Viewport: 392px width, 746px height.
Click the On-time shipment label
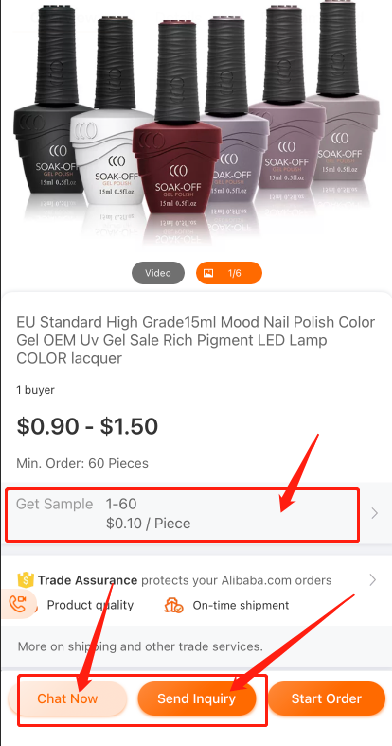241,605
